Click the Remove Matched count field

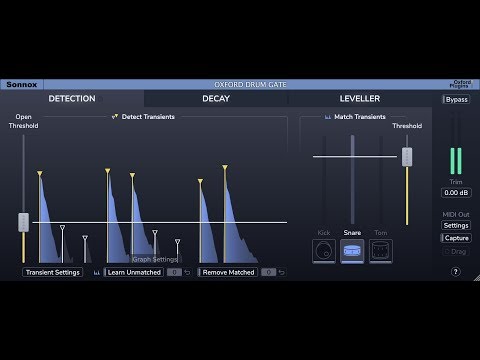pos(269,272)
